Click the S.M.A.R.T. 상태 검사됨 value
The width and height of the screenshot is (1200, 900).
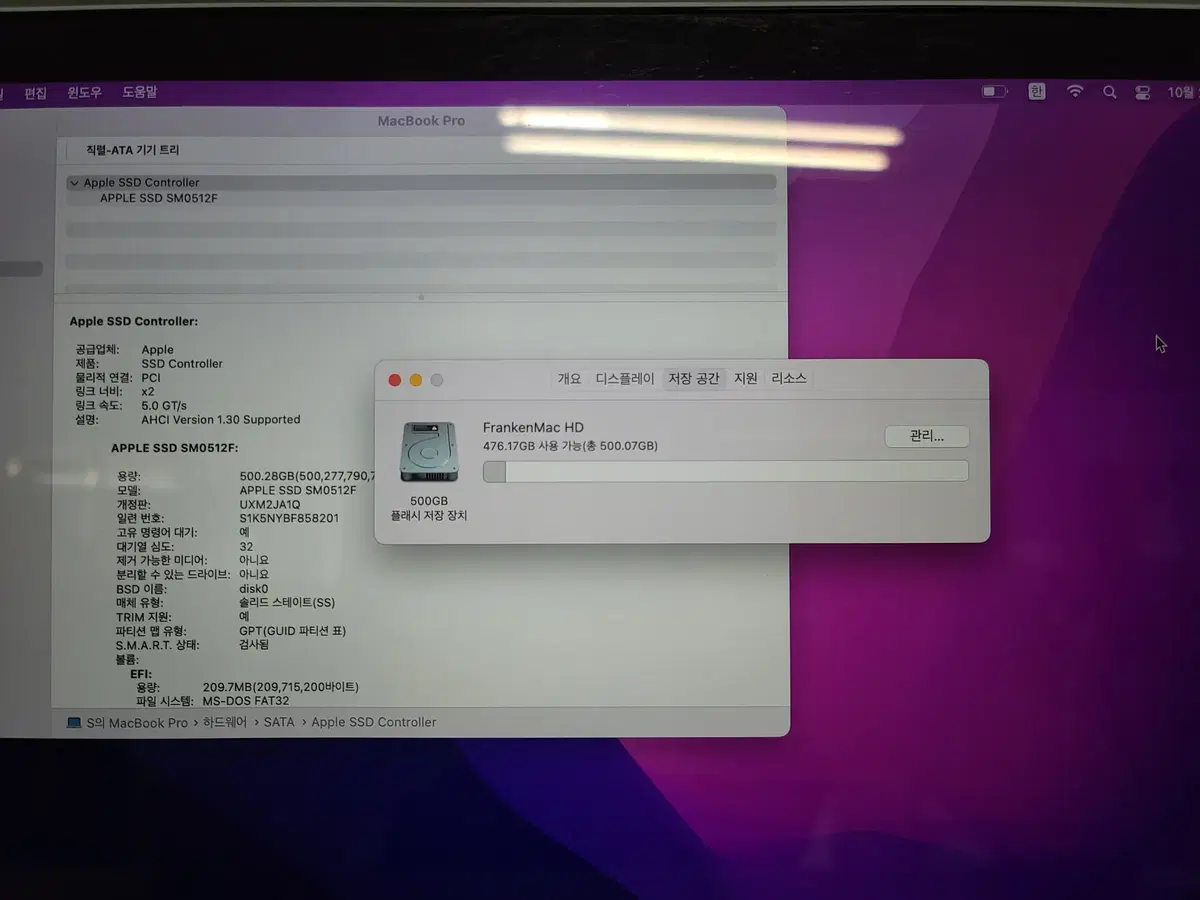254,645
